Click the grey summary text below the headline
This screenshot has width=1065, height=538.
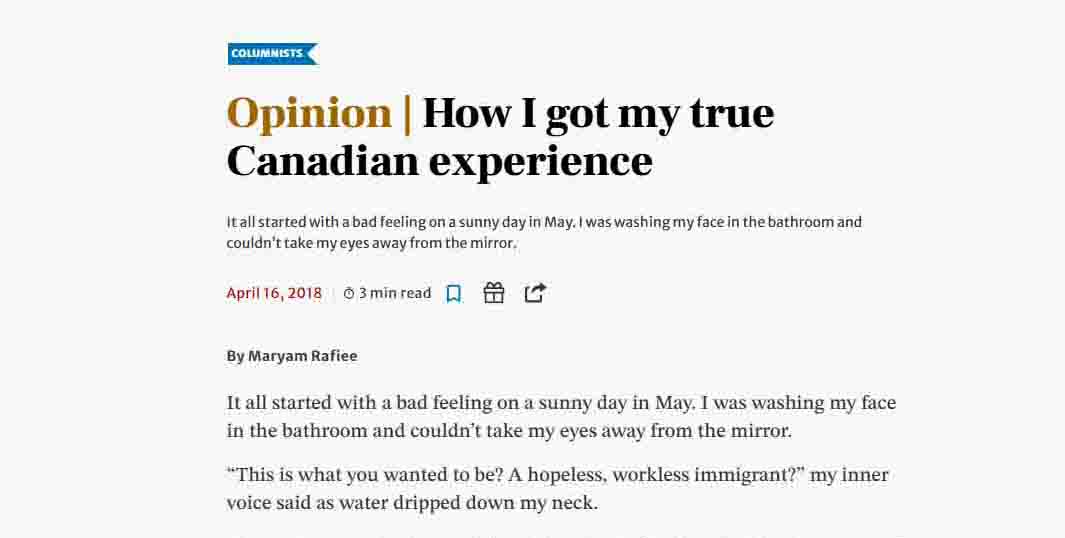point(544,232)
